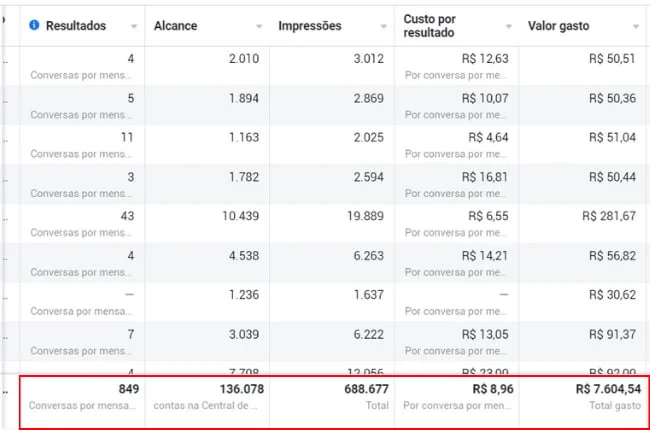The width and height of the screenshot is (650, 430).
Task: Click the amount spent R$ 281,67
Action: (609, 216)
